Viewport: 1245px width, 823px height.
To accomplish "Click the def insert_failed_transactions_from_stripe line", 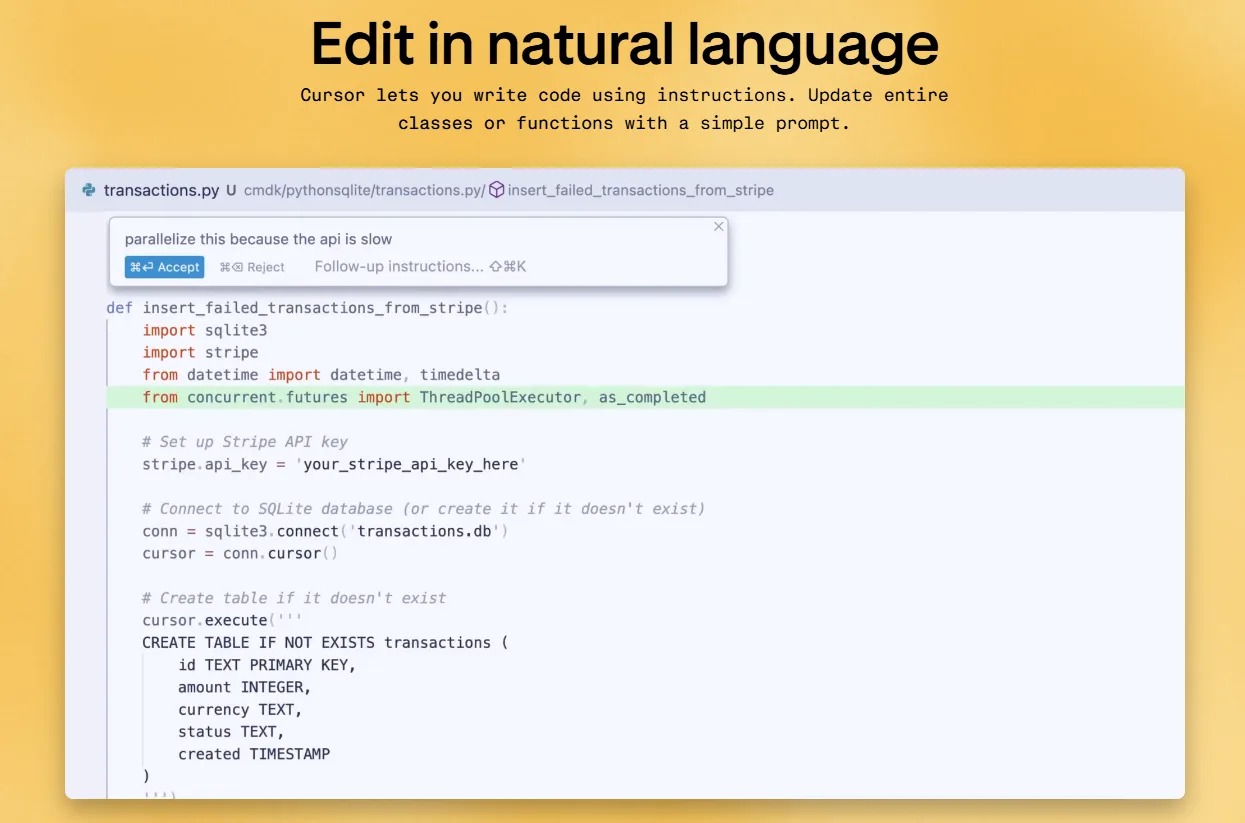I will tap(307, 308).
